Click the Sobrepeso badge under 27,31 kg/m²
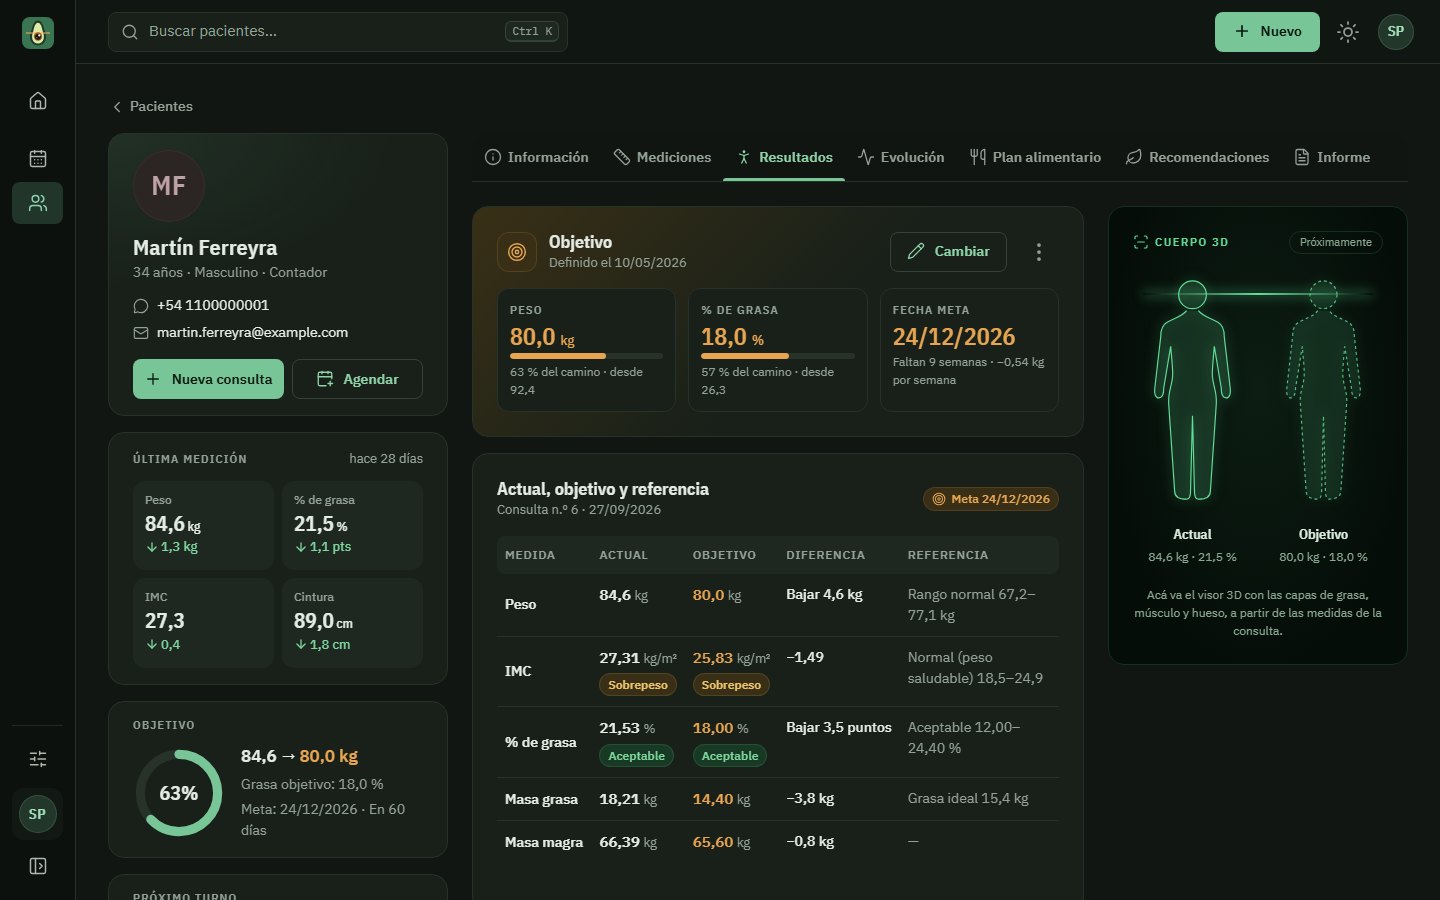Screen dimensions: 1440x900 [x=638, y=685]
